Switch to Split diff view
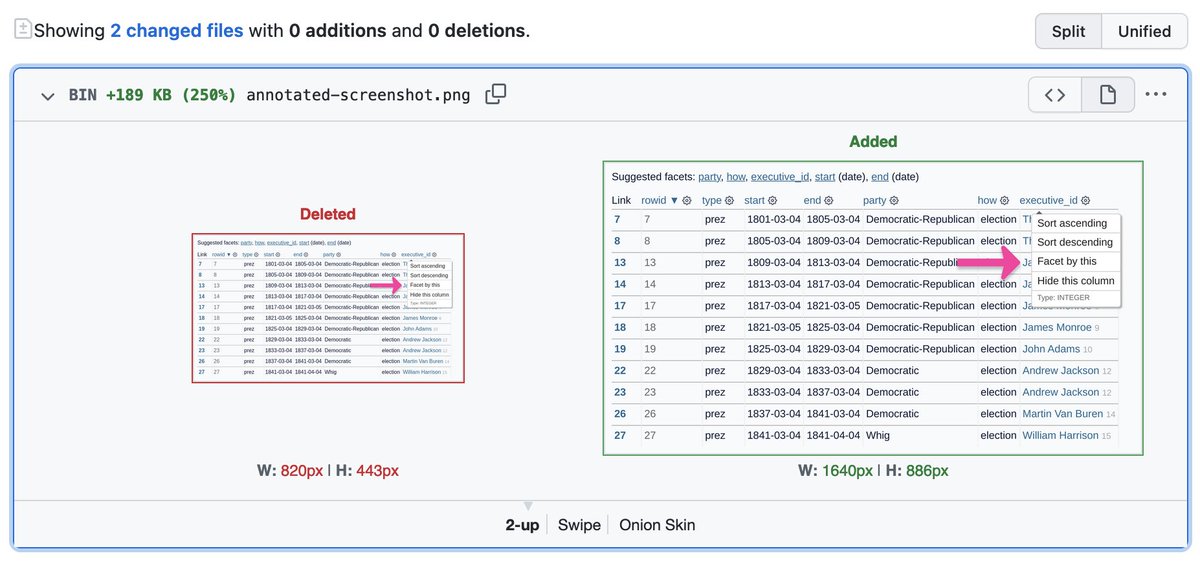This screenshot has height=562, width=1200. 1068,31
